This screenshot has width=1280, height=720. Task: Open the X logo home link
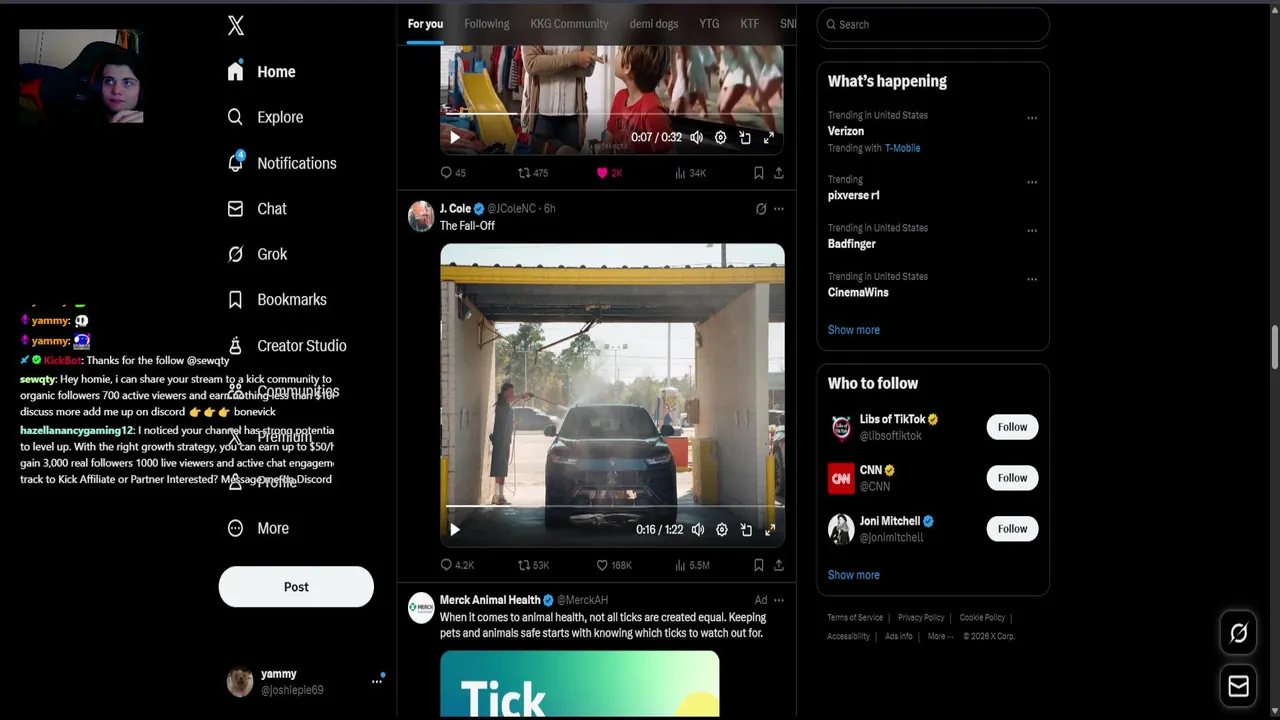point(236,26)
